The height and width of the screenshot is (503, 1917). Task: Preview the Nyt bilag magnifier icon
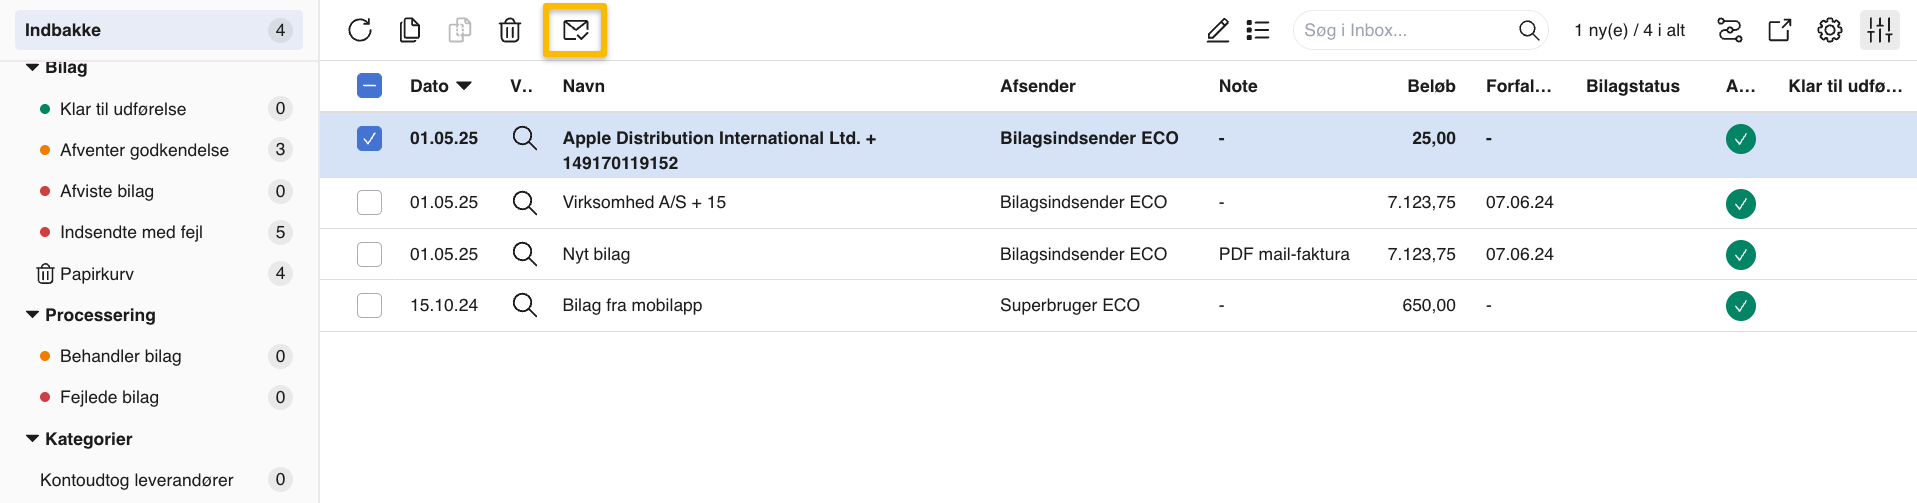[x=524, y=254]
